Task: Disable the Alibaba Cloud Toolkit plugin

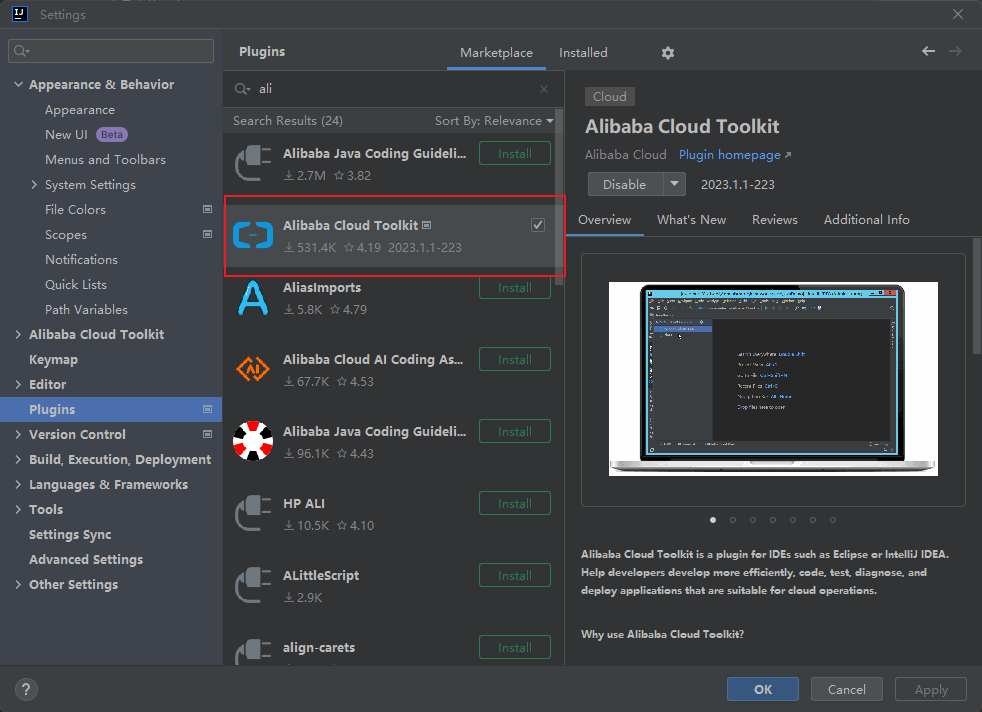Action: pos(624,184)
